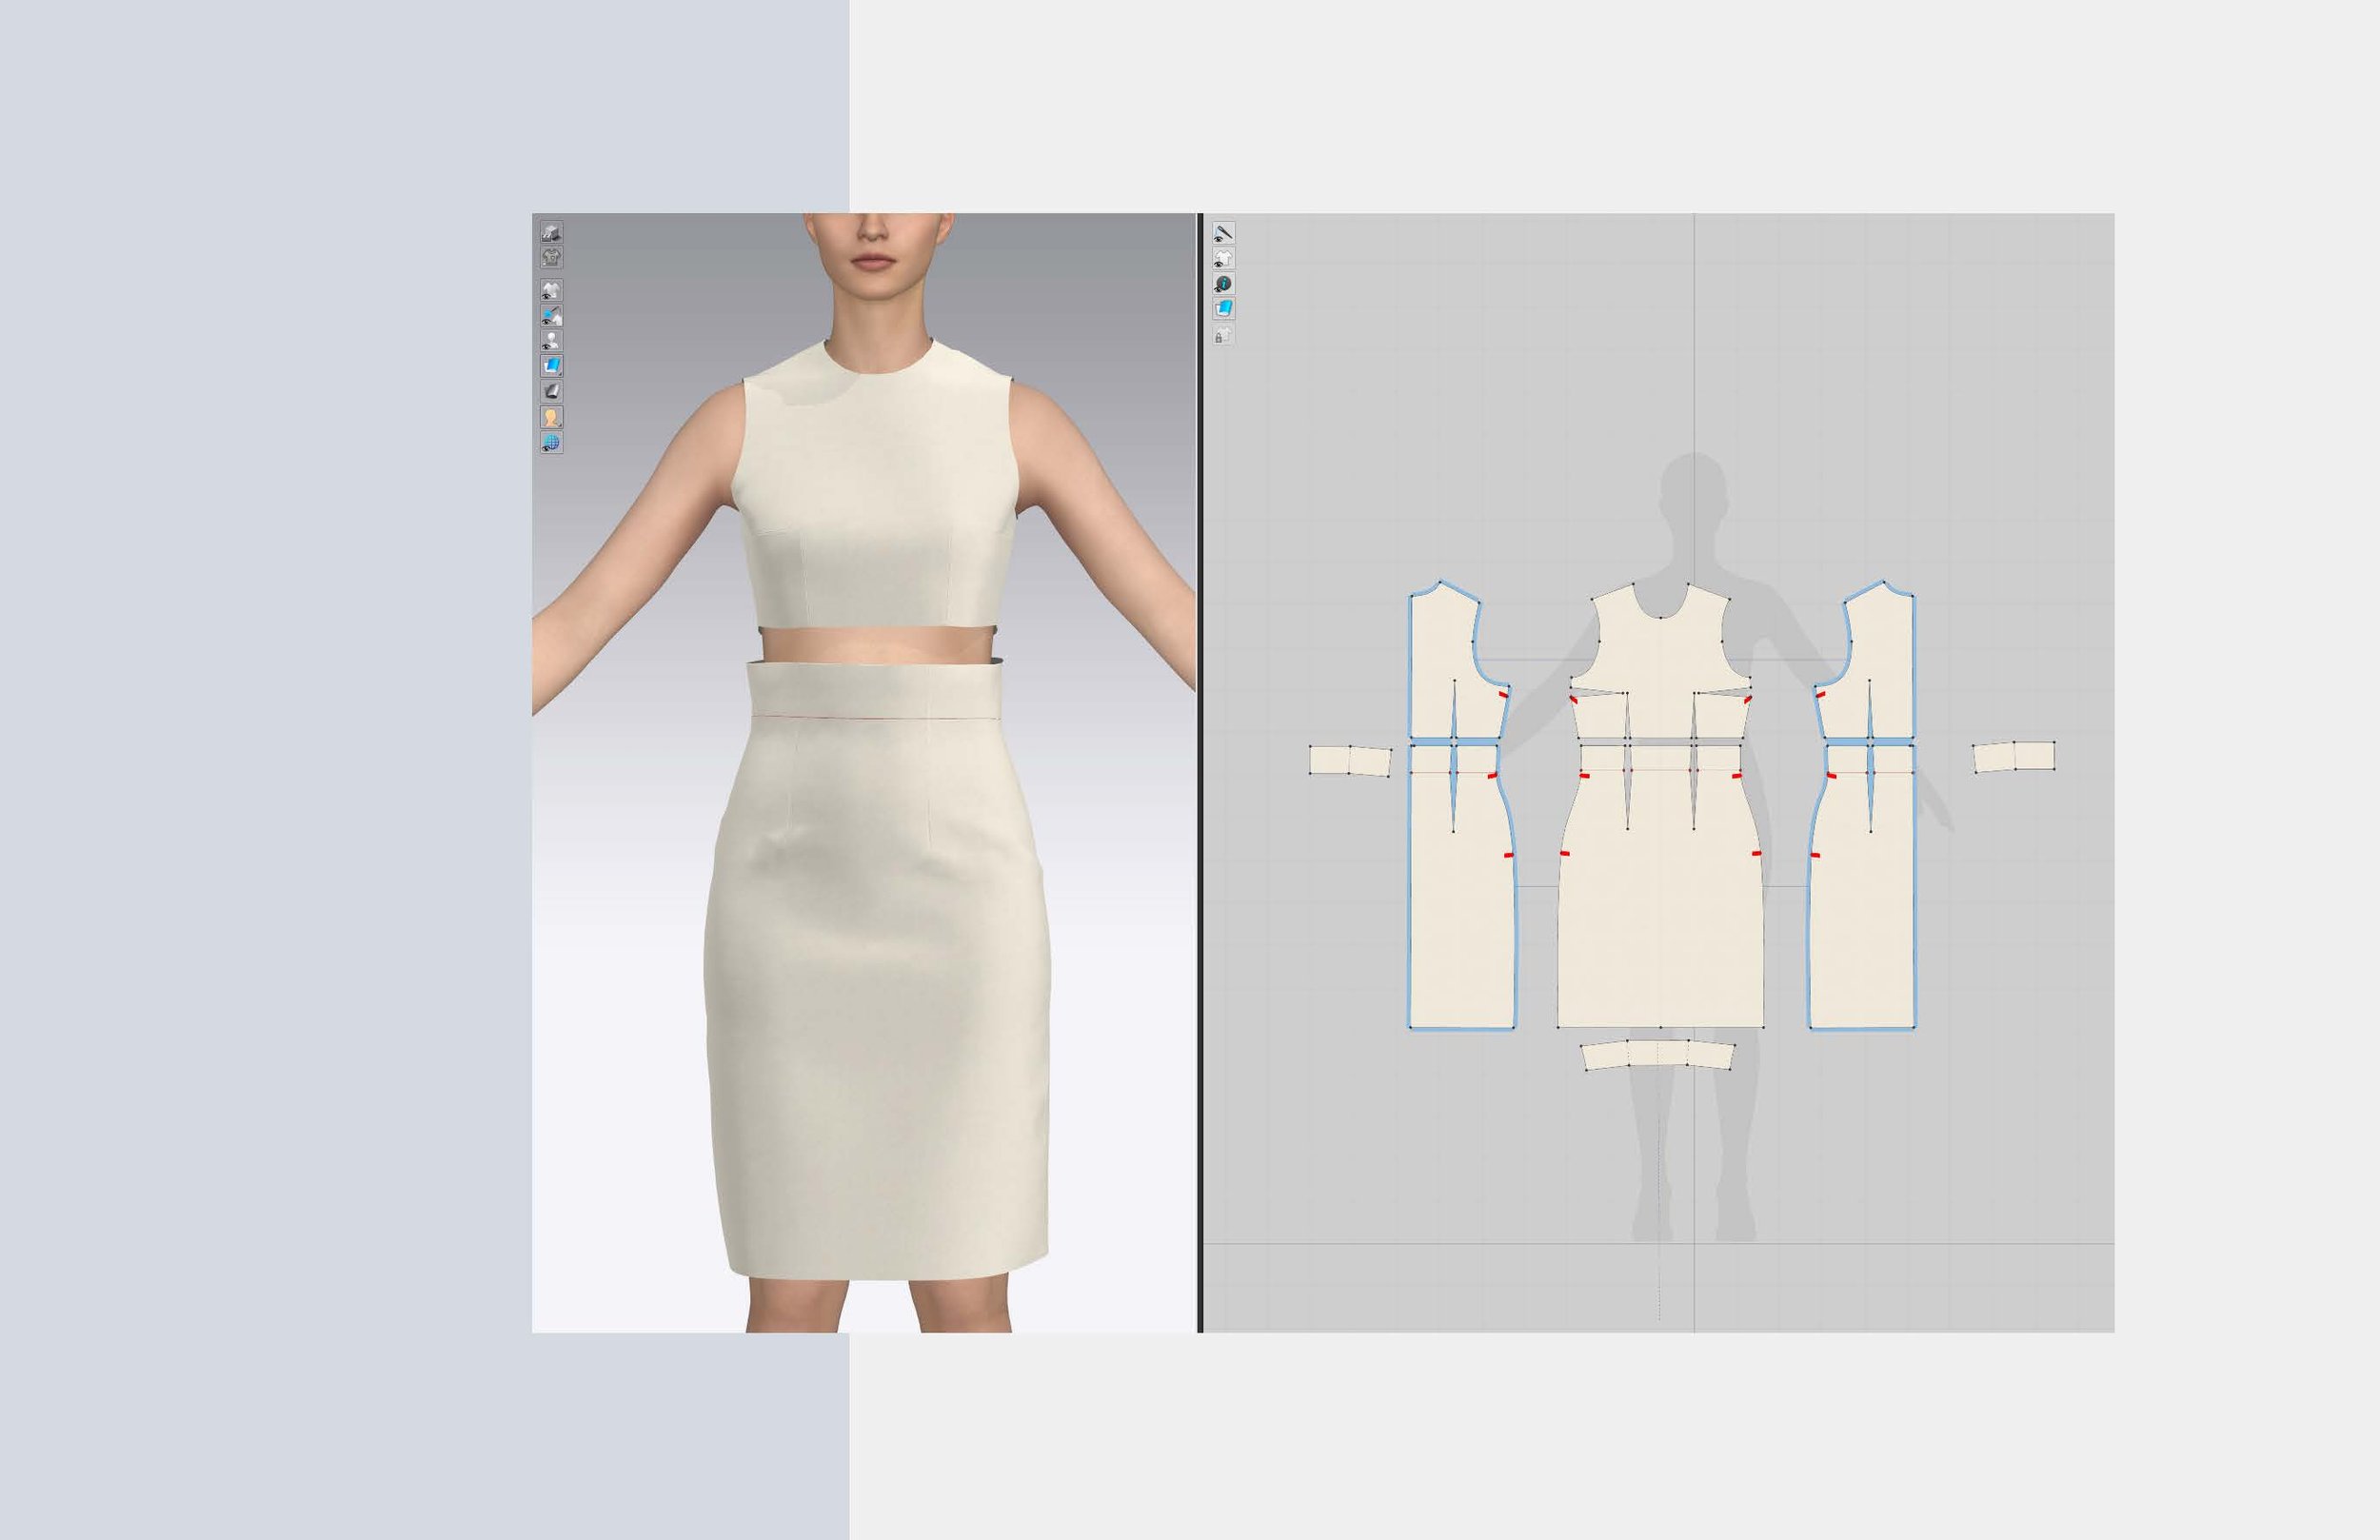Image resolution: width=2380 pixels, height=1540 pixels.
Task: Click the blue fabric texture icon in 2D window
Action: [x=1223, y=309]
